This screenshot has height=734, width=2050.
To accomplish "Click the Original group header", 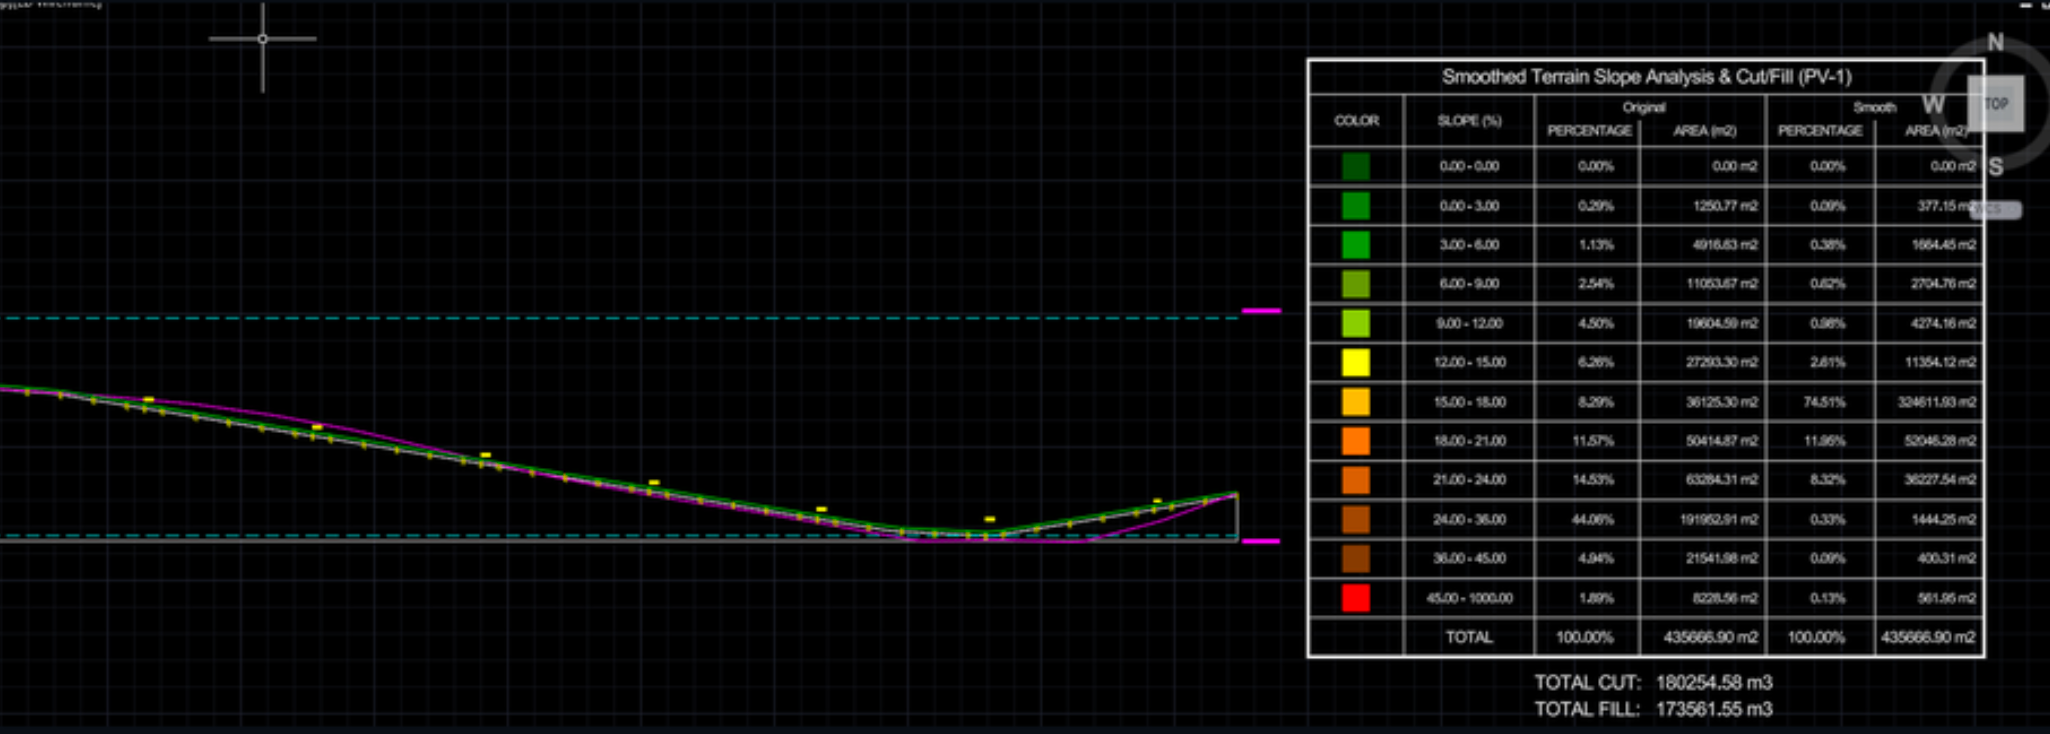I will pos(1644,107).
